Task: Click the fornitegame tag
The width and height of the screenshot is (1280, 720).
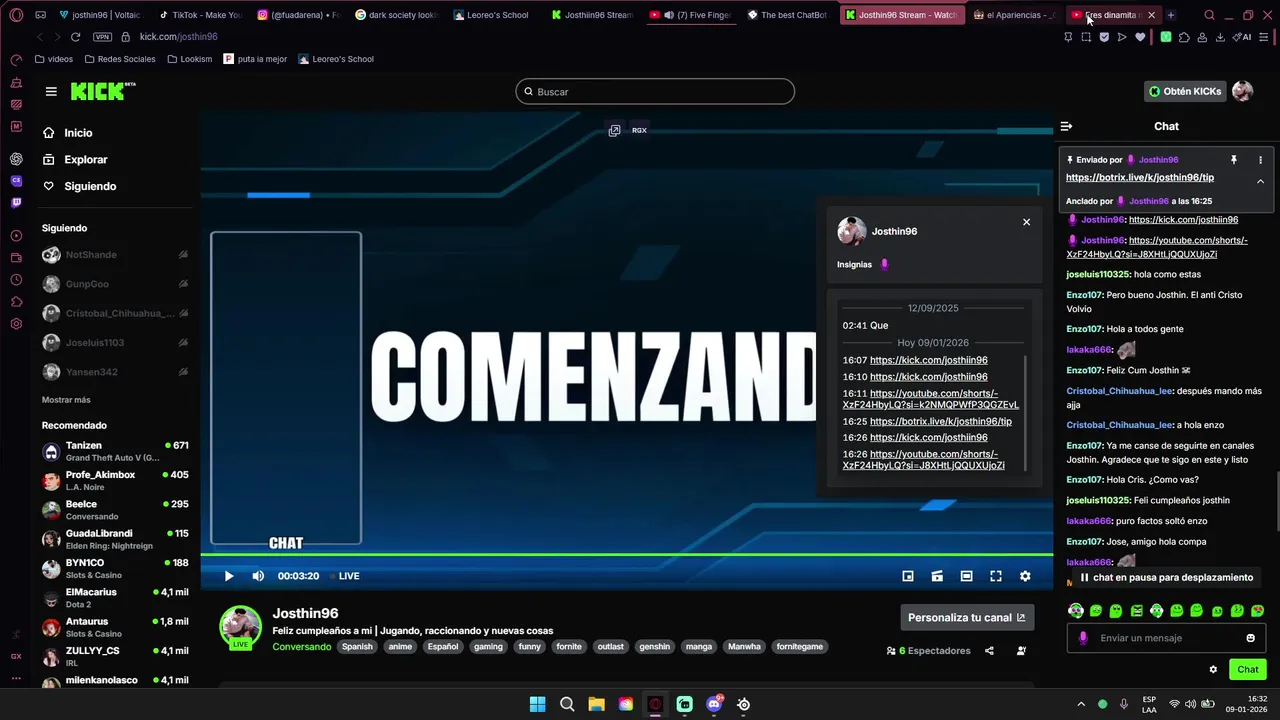Action: click(800, 647)
